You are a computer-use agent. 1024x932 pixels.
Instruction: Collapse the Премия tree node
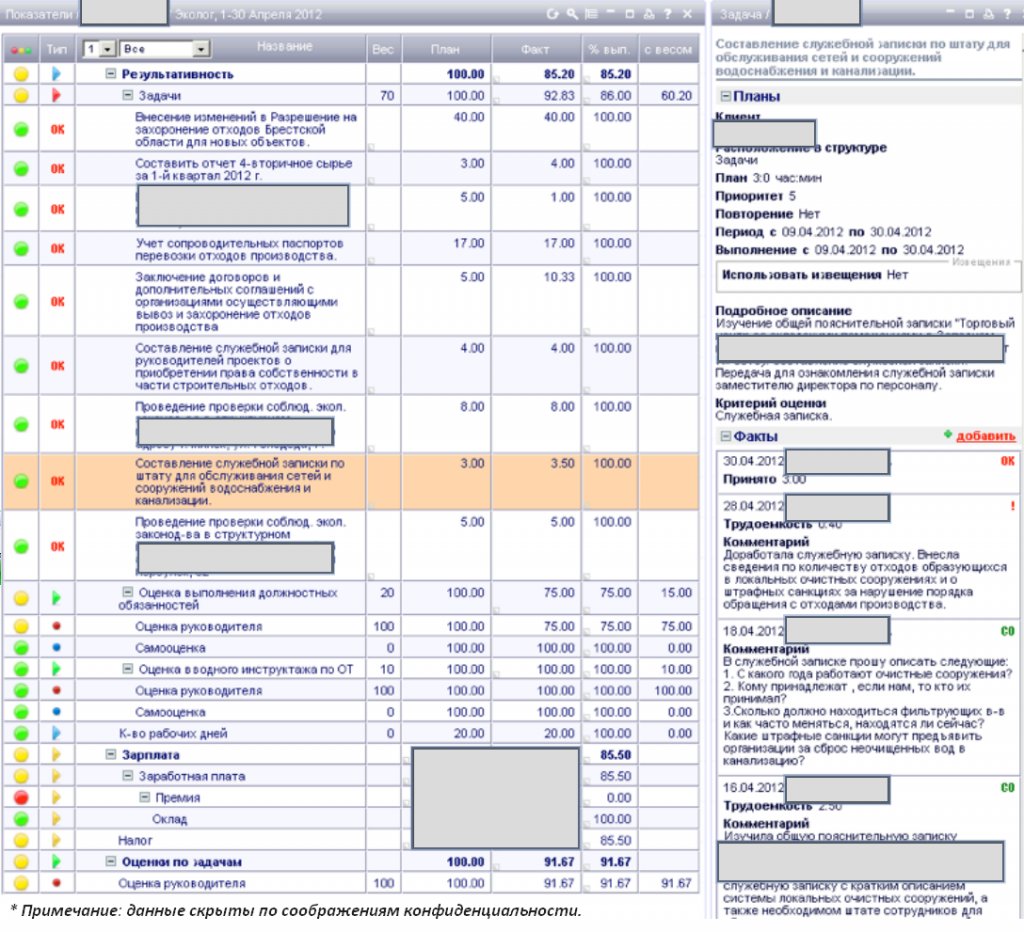145,797
